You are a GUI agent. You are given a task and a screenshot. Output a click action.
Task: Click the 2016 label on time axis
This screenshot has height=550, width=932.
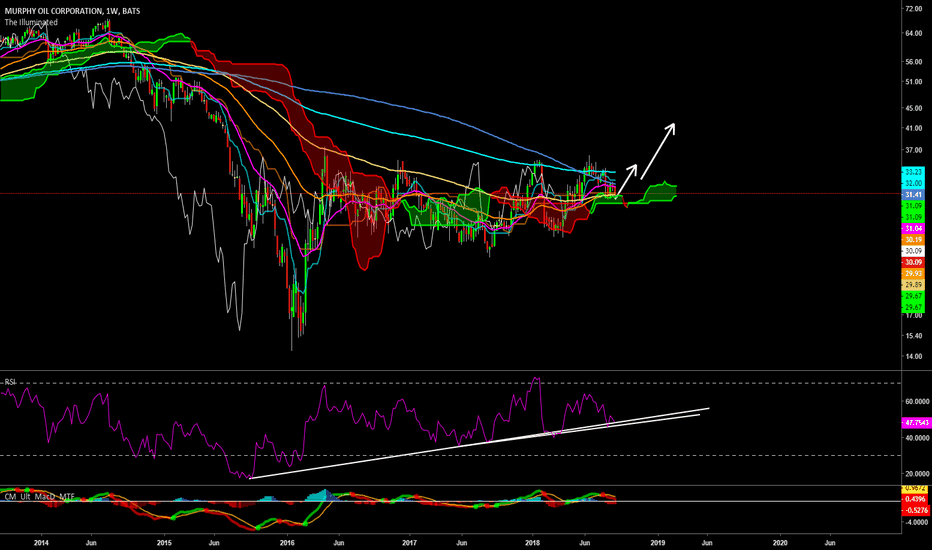point(287,543)
